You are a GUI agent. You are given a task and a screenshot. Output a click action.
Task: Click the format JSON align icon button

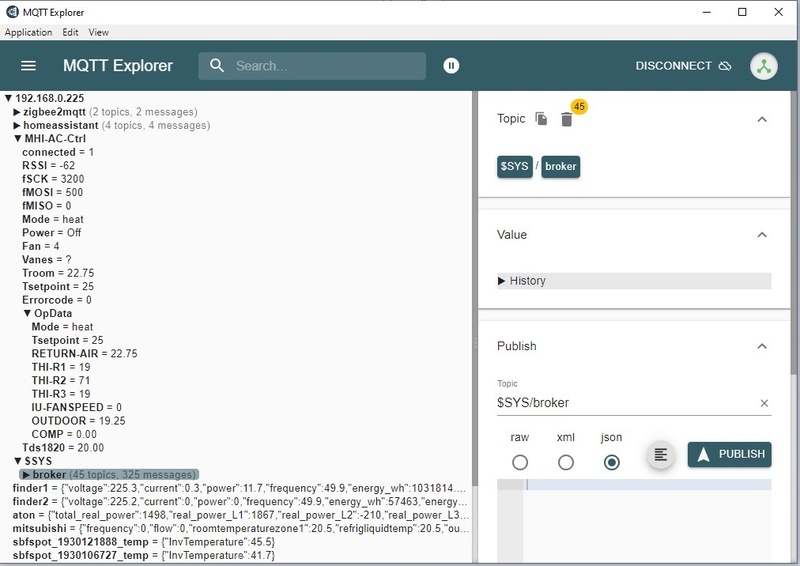click(x=661, y=454)
